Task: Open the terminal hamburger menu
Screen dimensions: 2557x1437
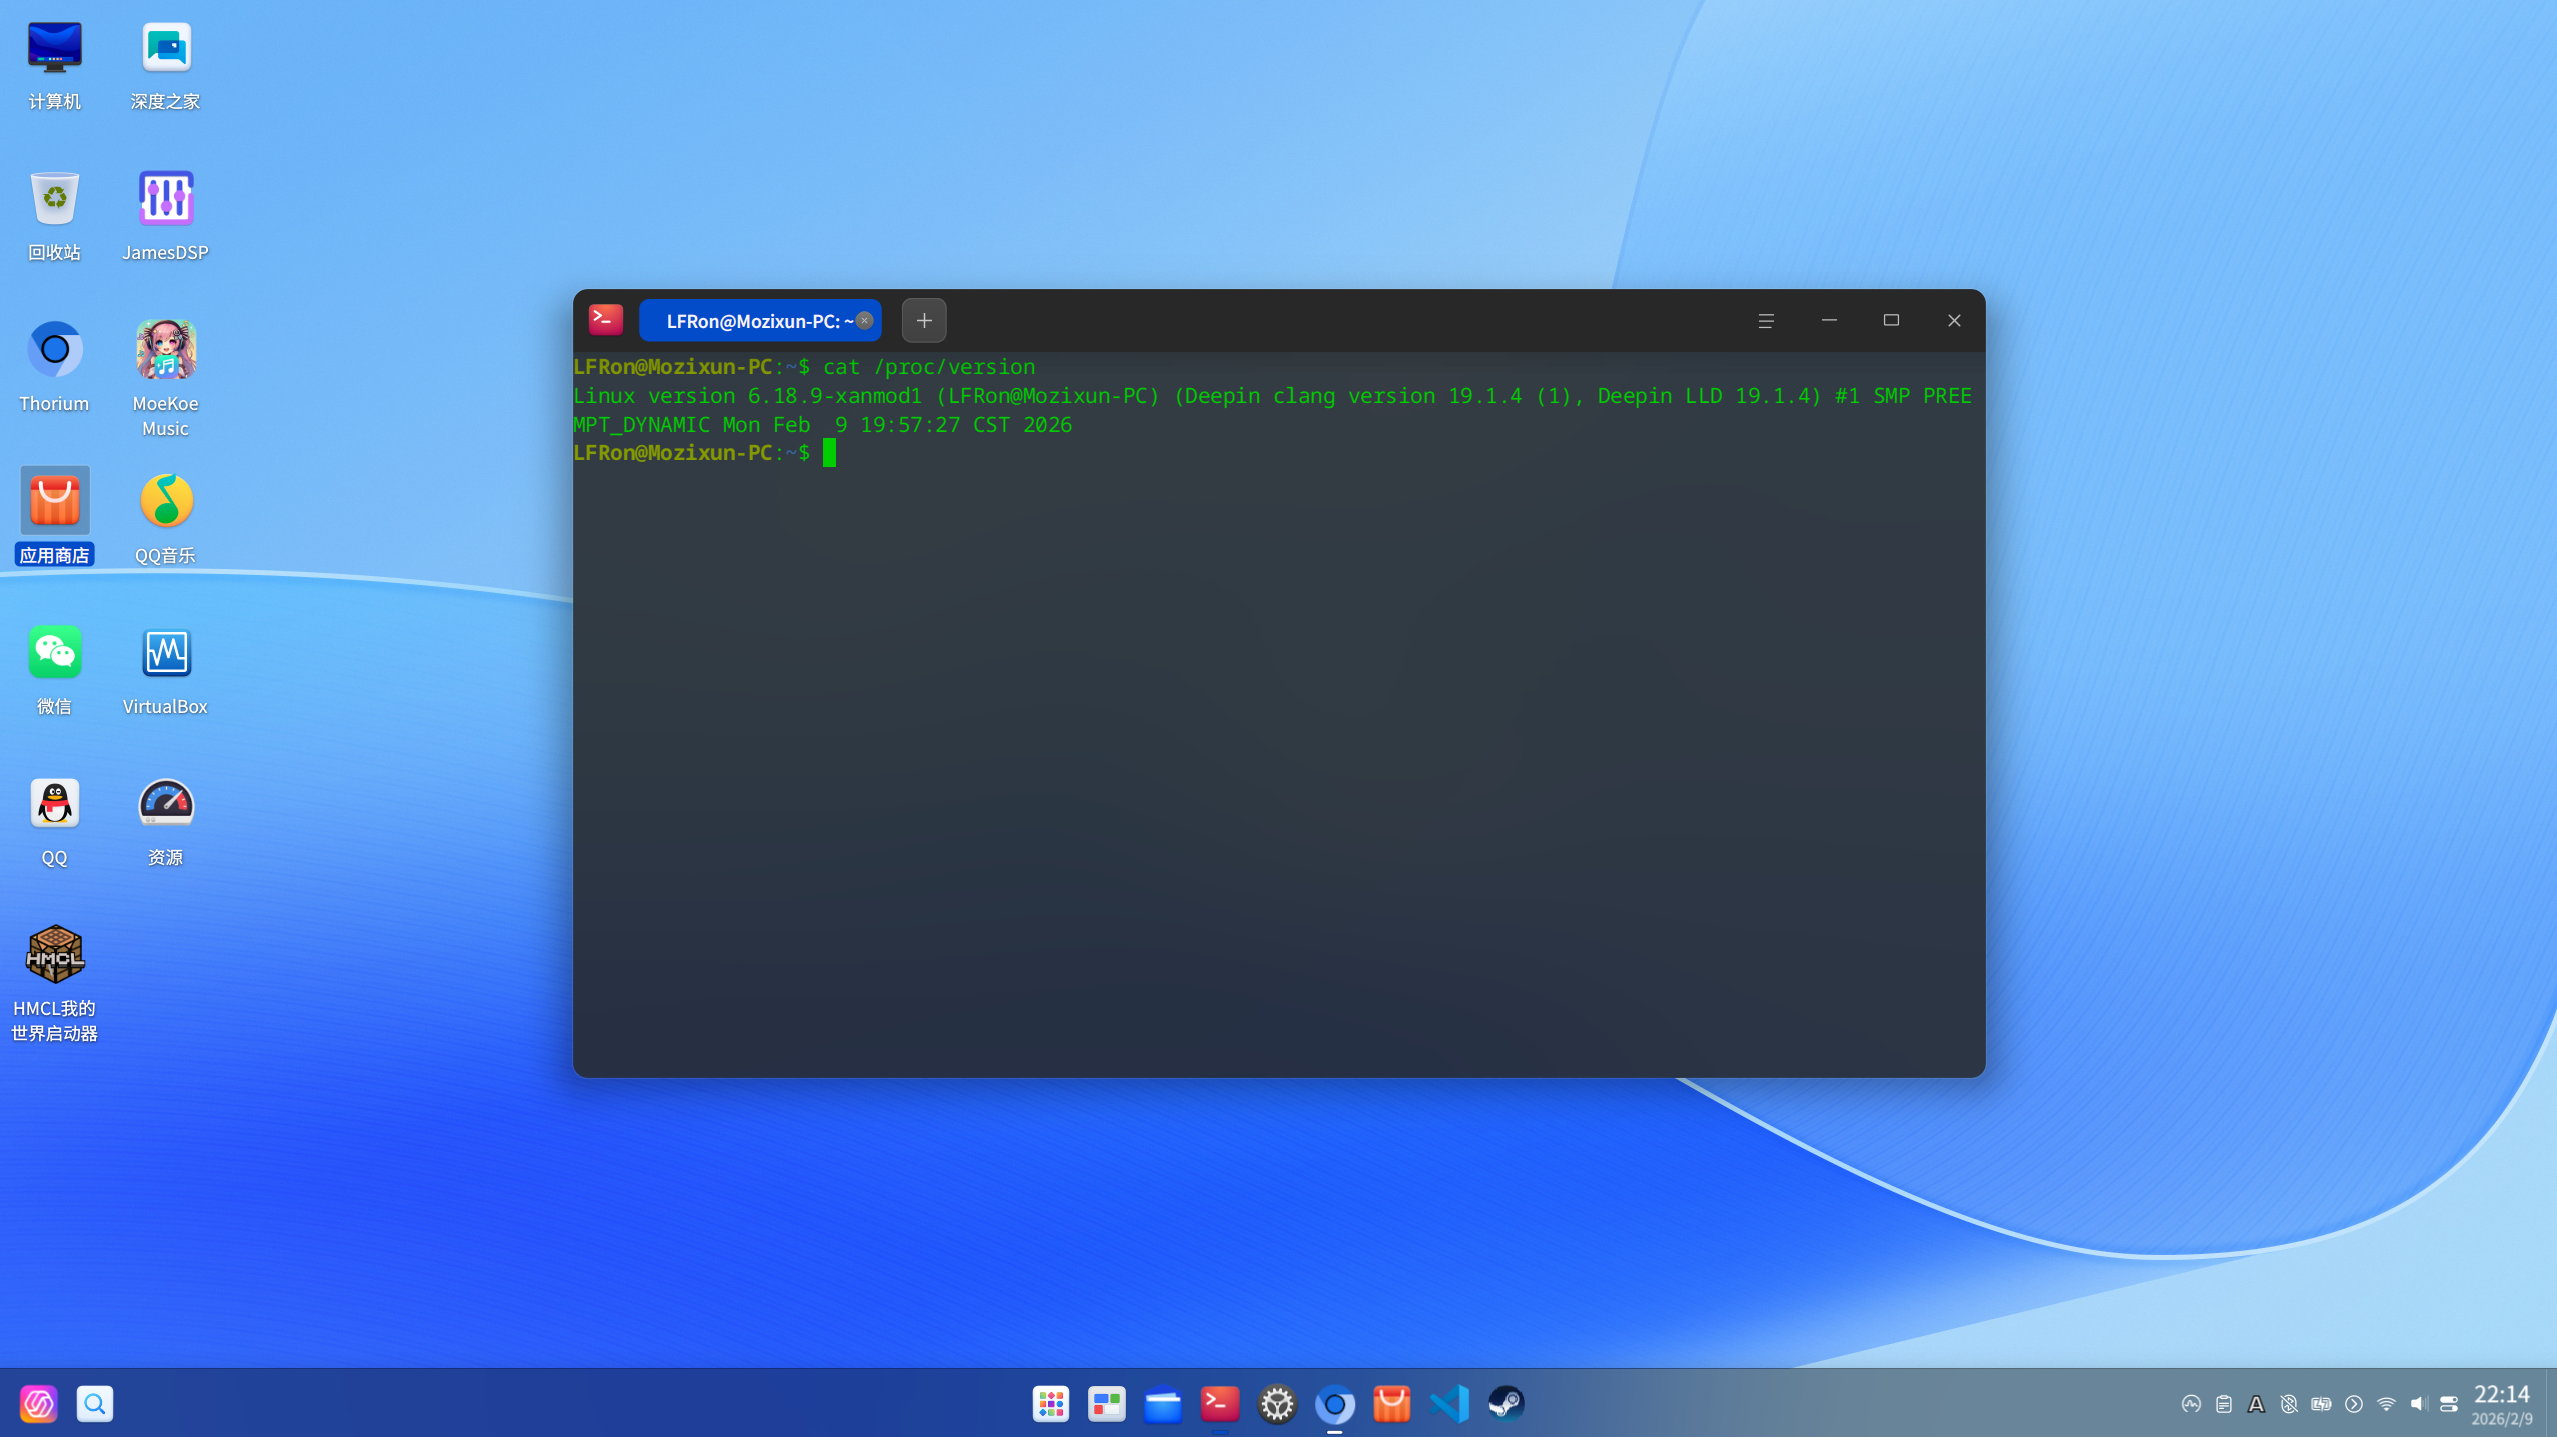Action: pyautogui.click(x=1765, y=320)
